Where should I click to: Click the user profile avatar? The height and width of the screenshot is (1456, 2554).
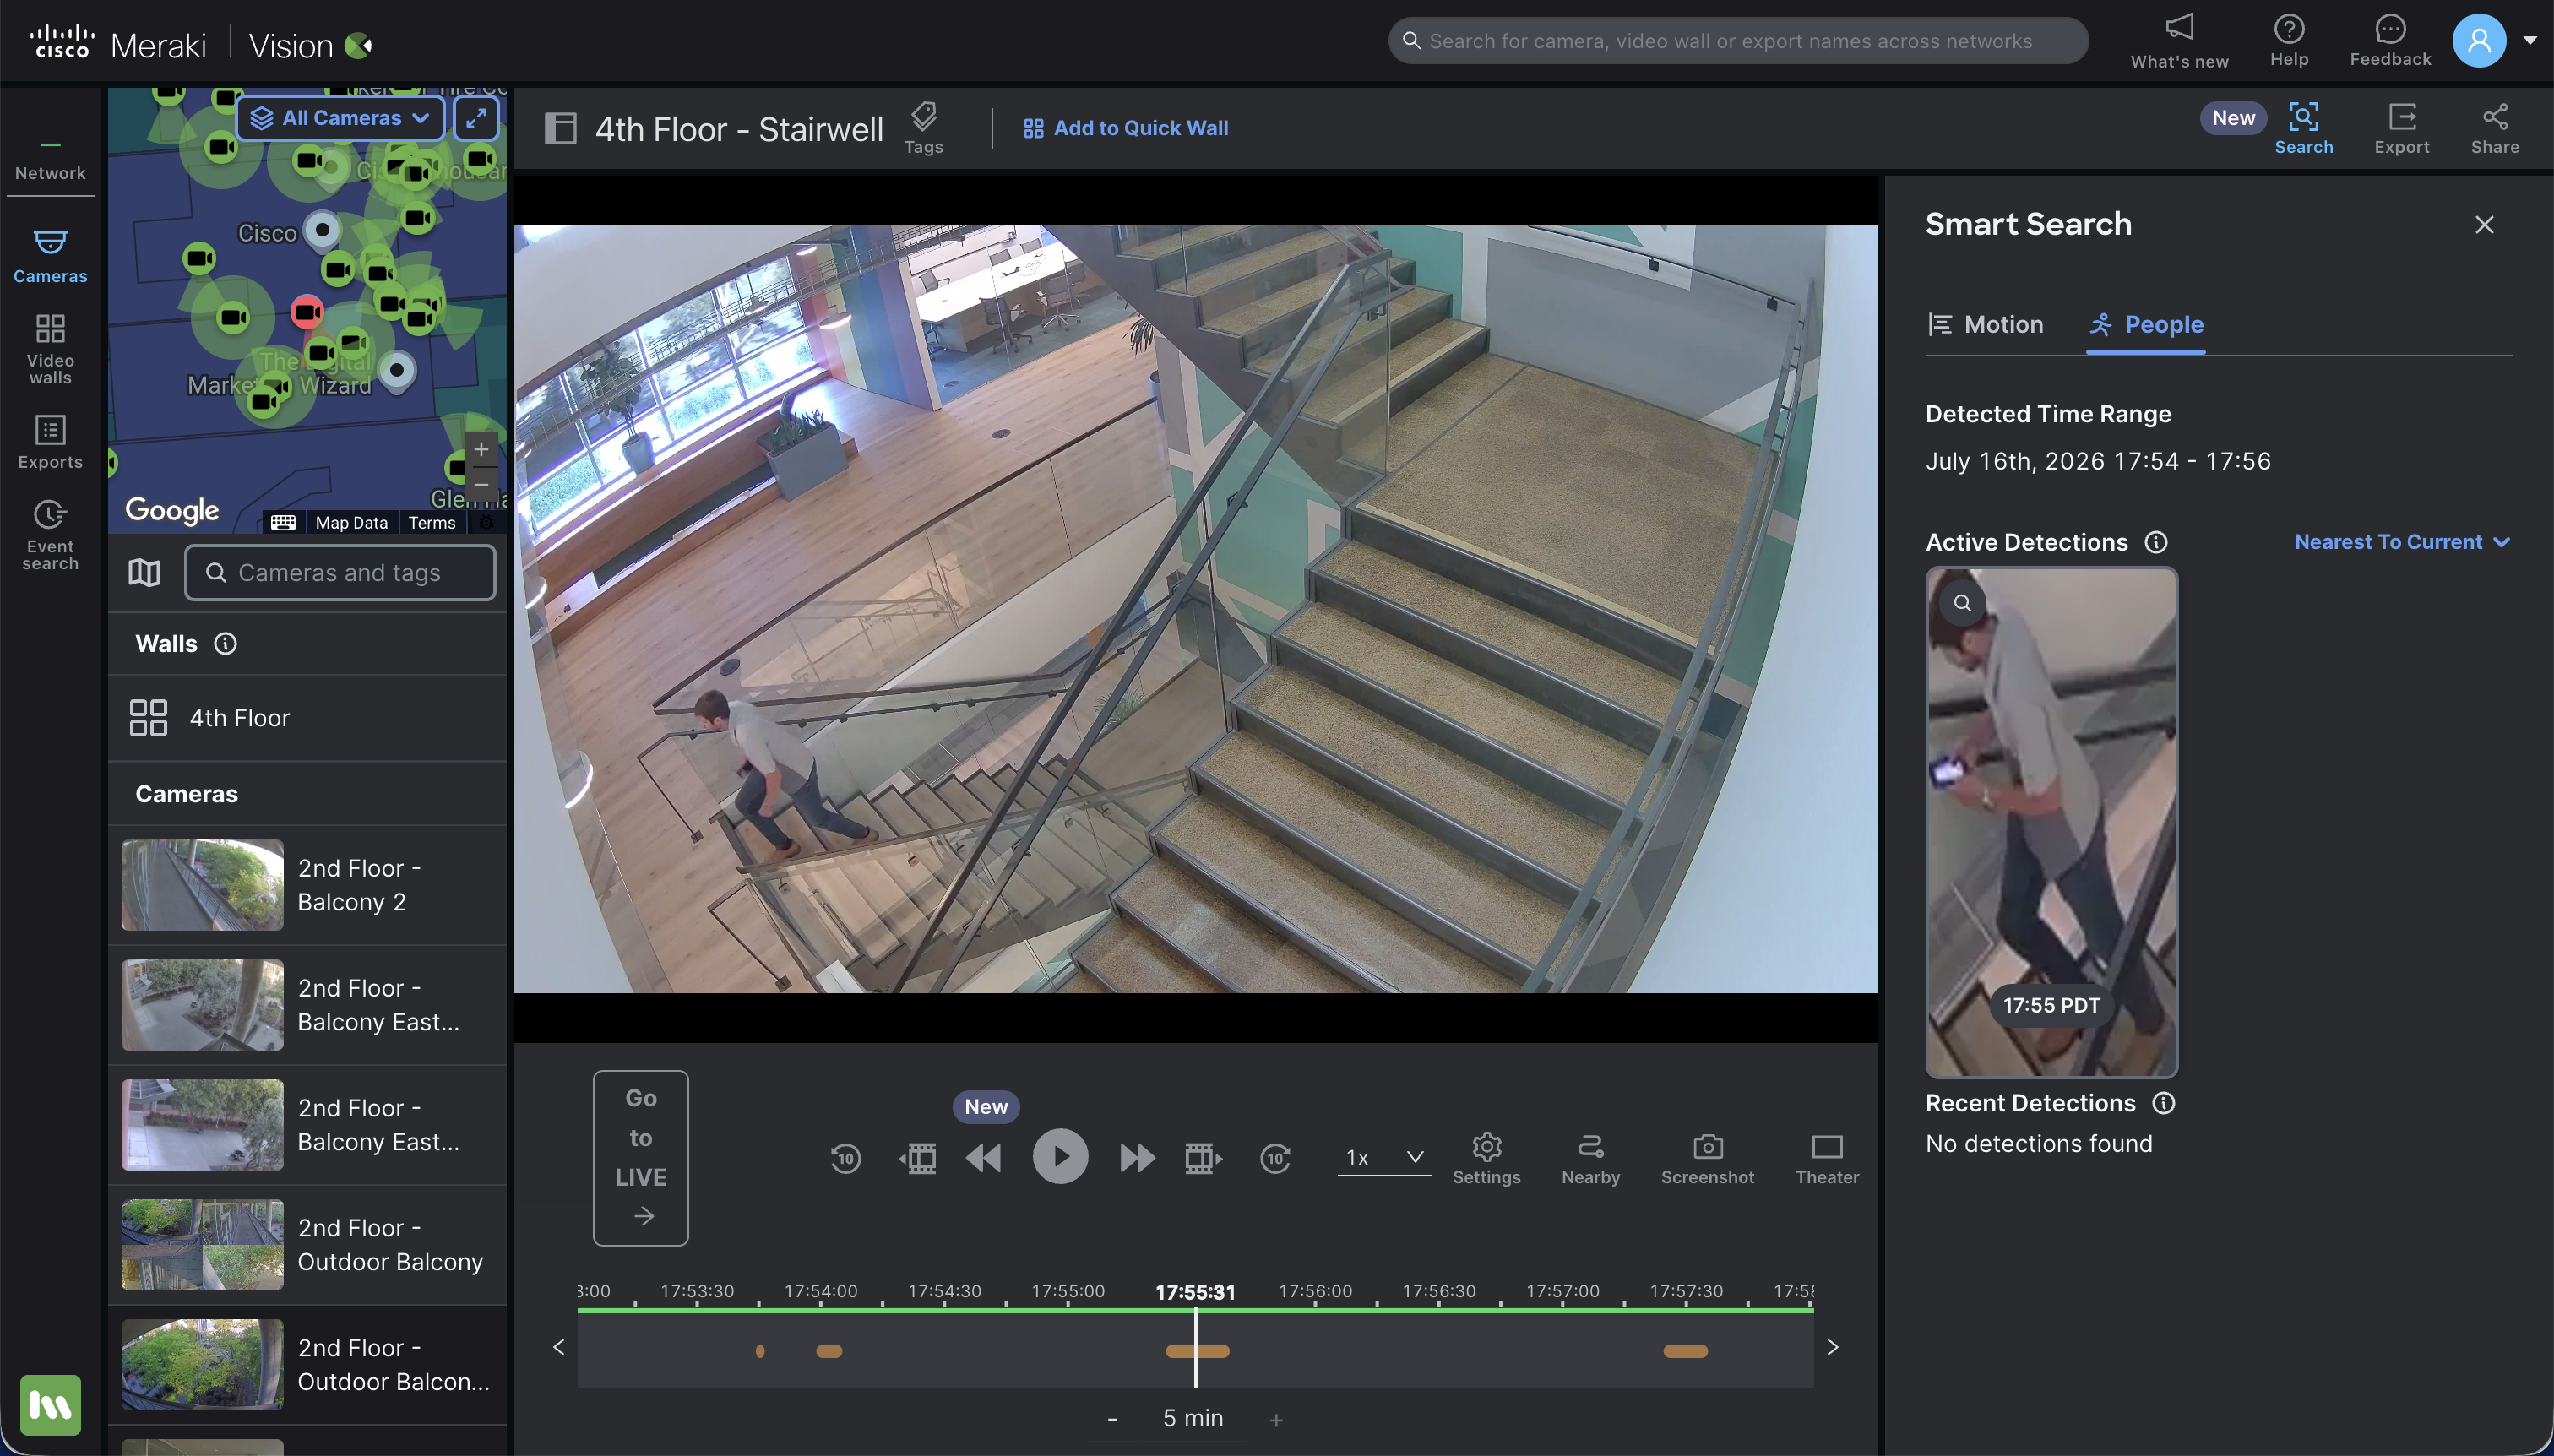tap(2479, 41)
